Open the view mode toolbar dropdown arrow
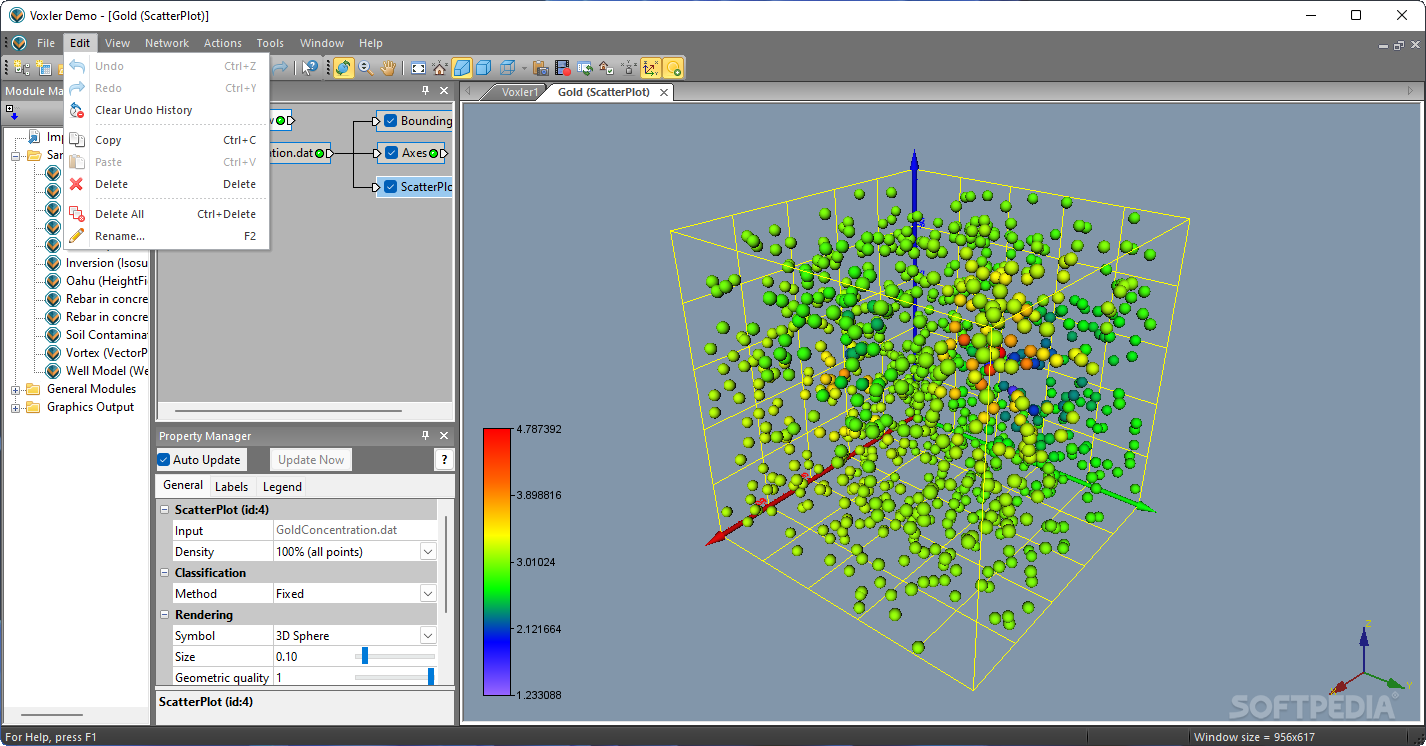This screenshot has width=1426, height=746. pos(523,67)
